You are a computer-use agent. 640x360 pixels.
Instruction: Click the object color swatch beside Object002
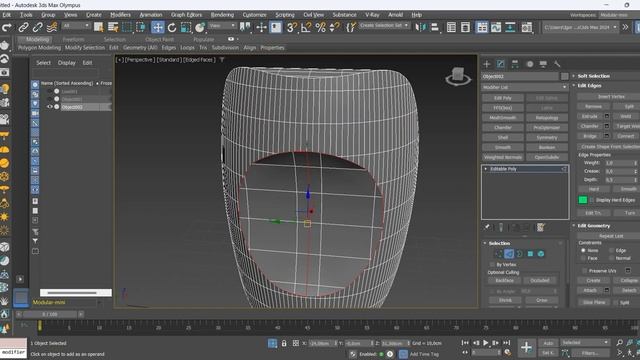point(564,76)
